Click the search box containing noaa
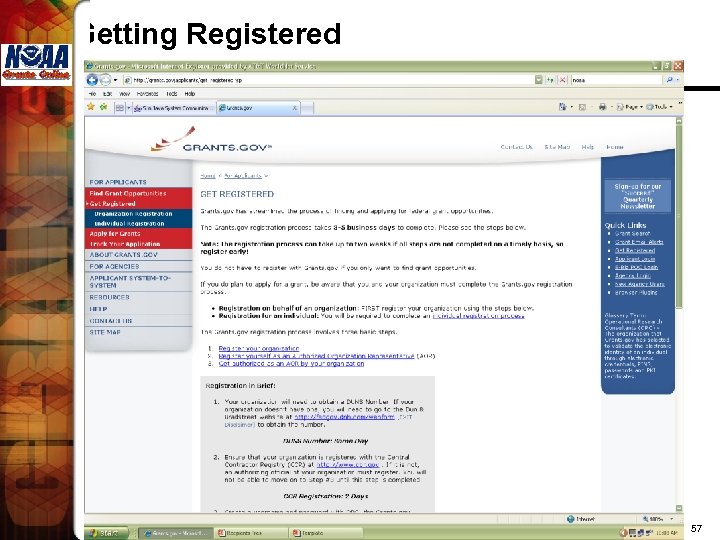This screenshot has height=540, width=720. pyautogui.click(x=617, y=80)
